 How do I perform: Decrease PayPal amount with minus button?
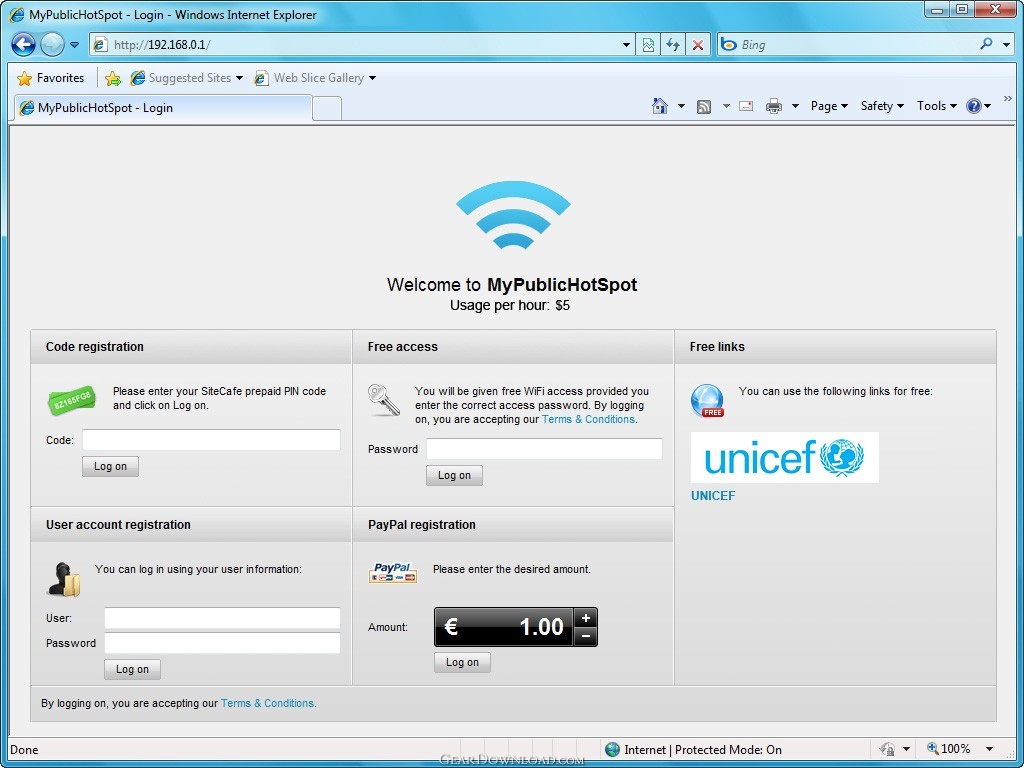click(x=586, y=636)
